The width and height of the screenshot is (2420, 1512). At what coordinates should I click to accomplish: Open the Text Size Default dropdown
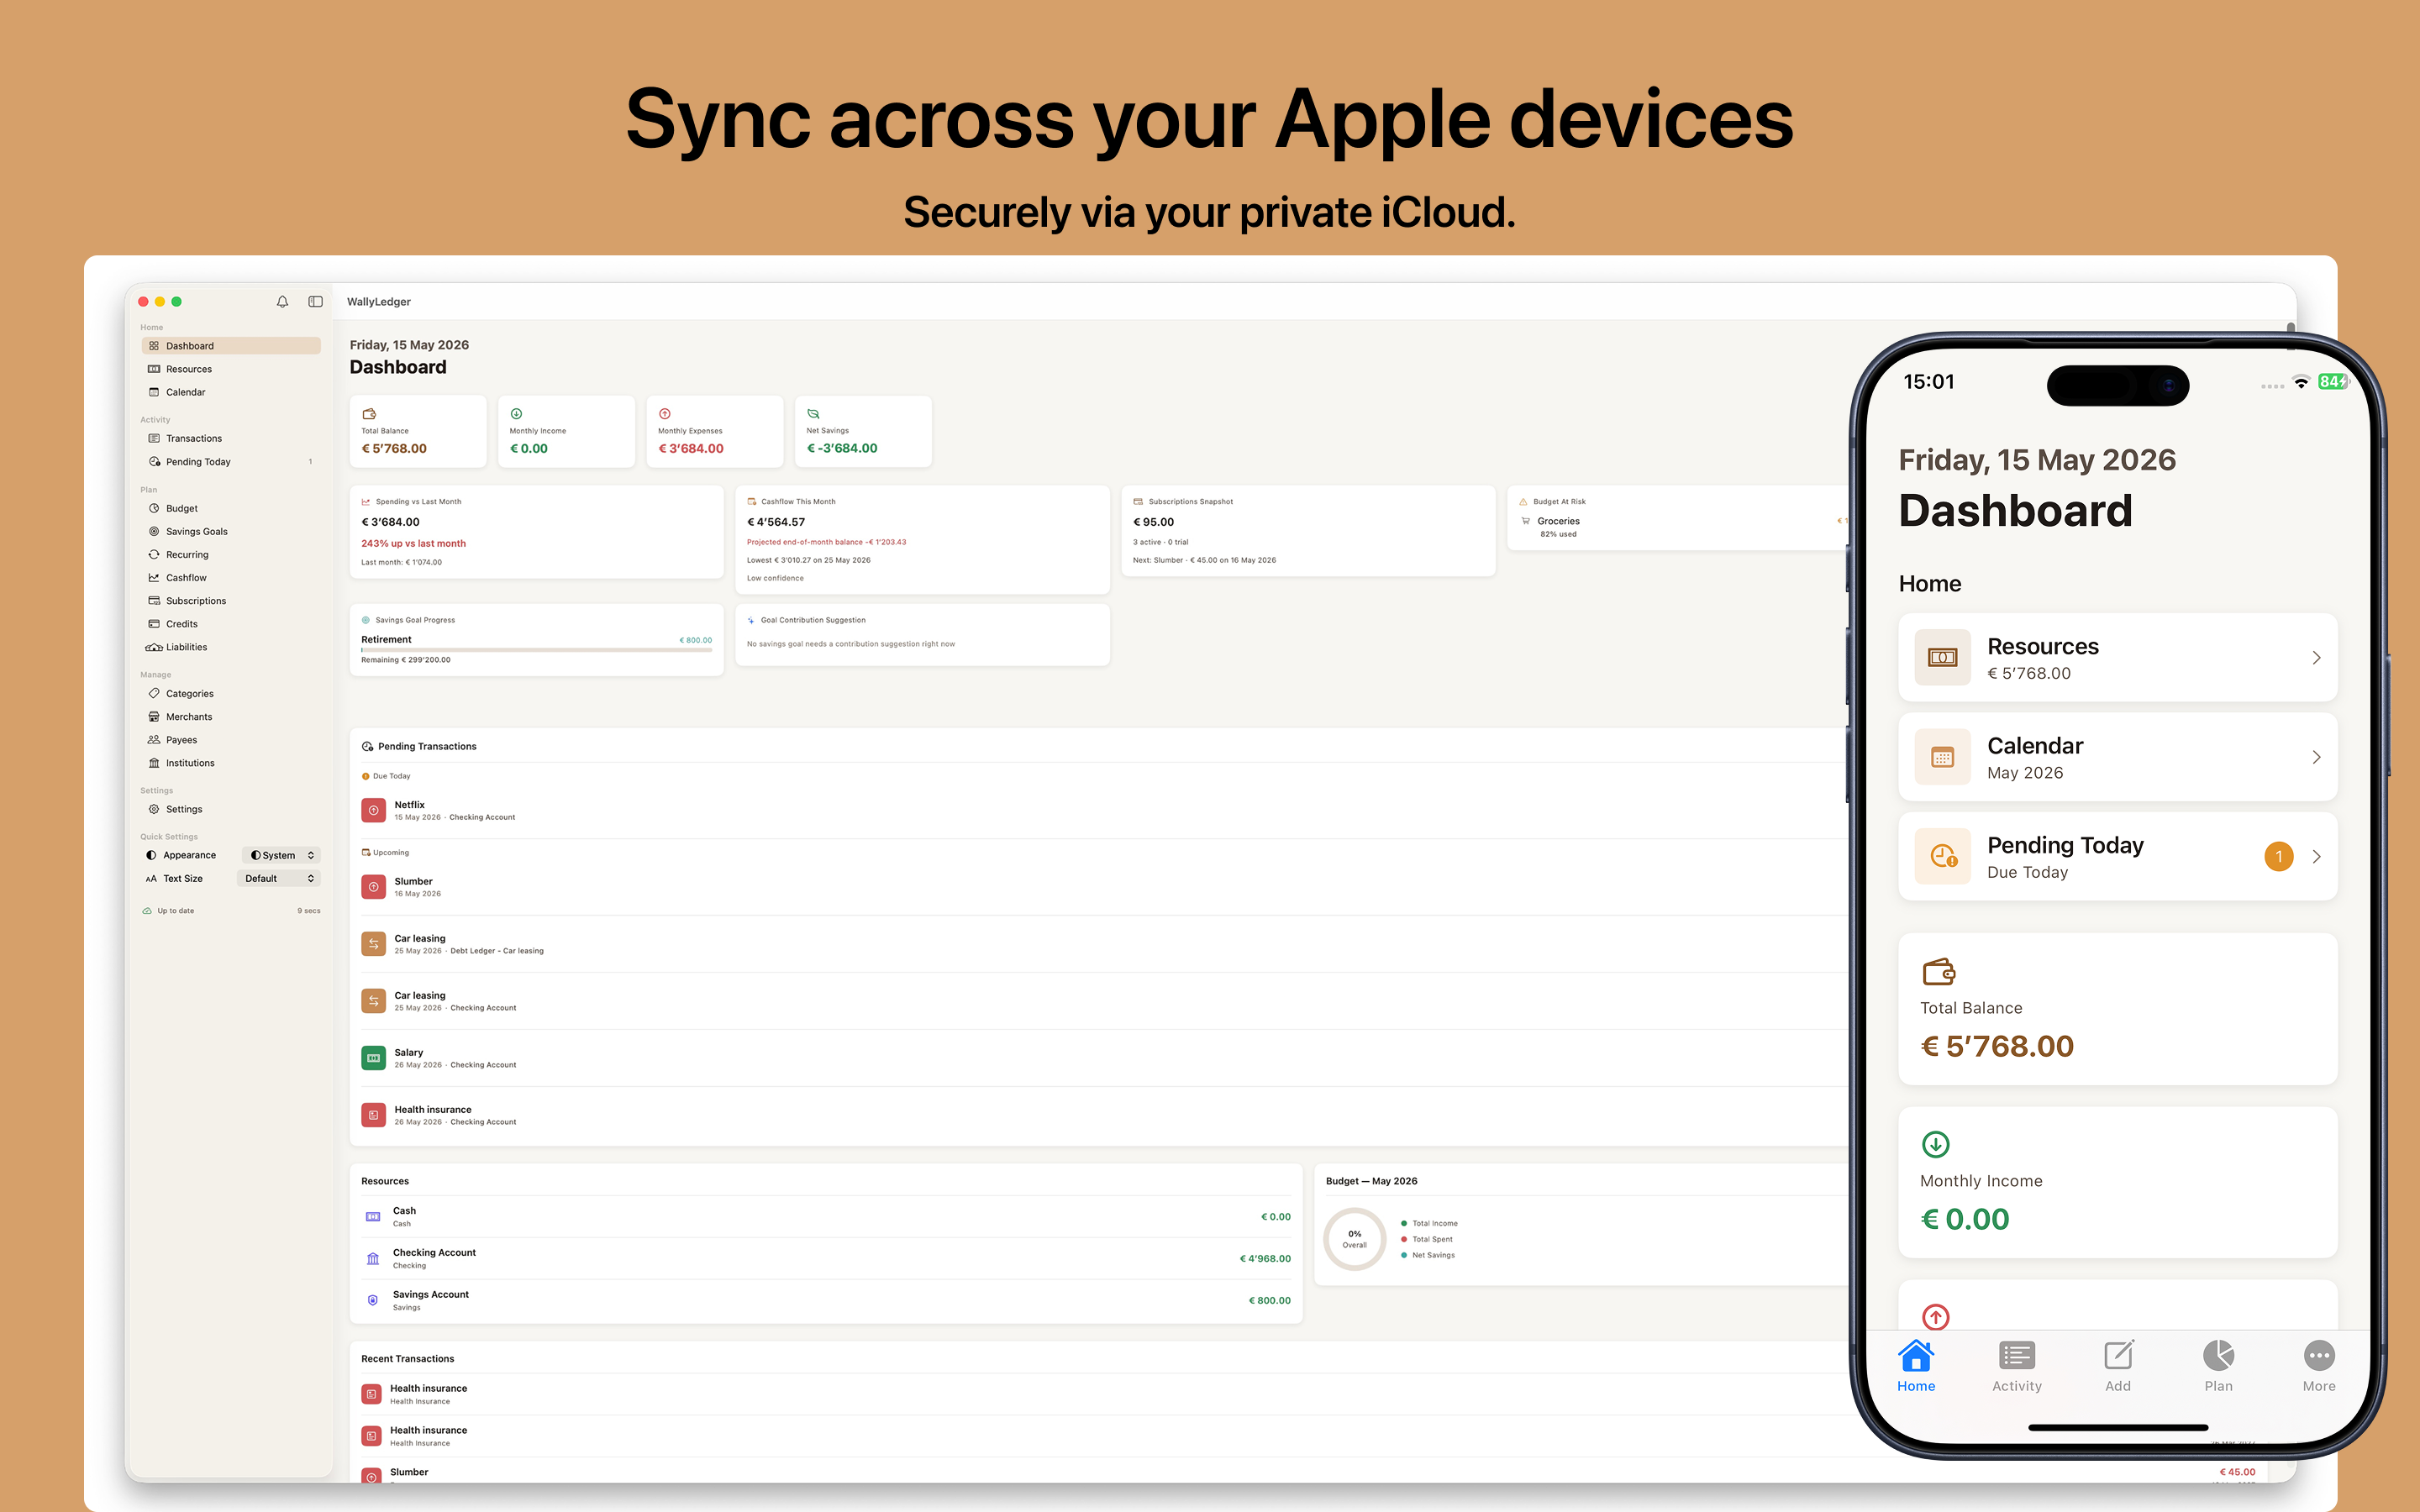point(279,878)
